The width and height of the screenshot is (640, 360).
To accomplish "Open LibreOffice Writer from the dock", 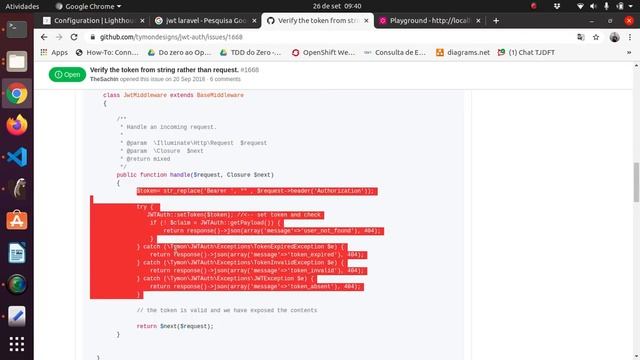I will (x=17, y=252).
